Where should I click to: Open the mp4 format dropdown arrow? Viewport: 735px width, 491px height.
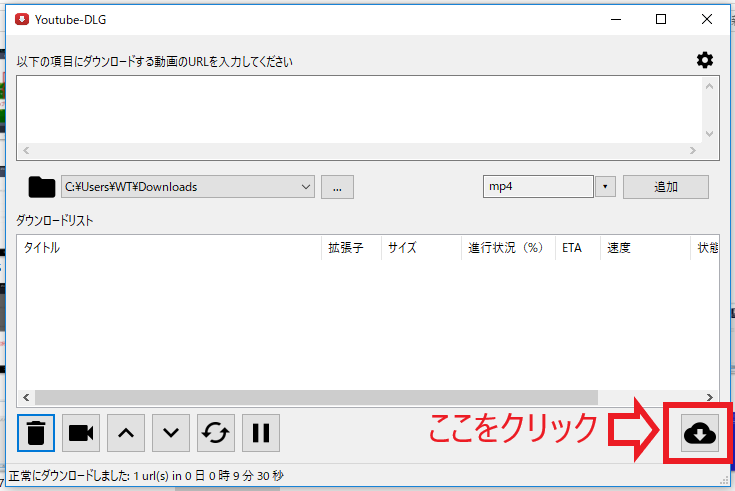tap(605, 187)
